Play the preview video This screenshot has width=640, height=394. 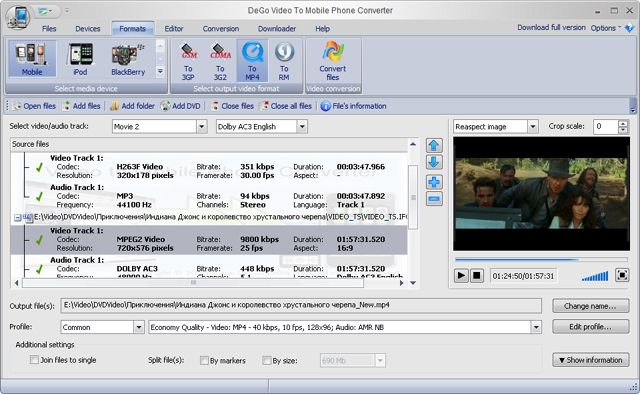tap(461, 276)
